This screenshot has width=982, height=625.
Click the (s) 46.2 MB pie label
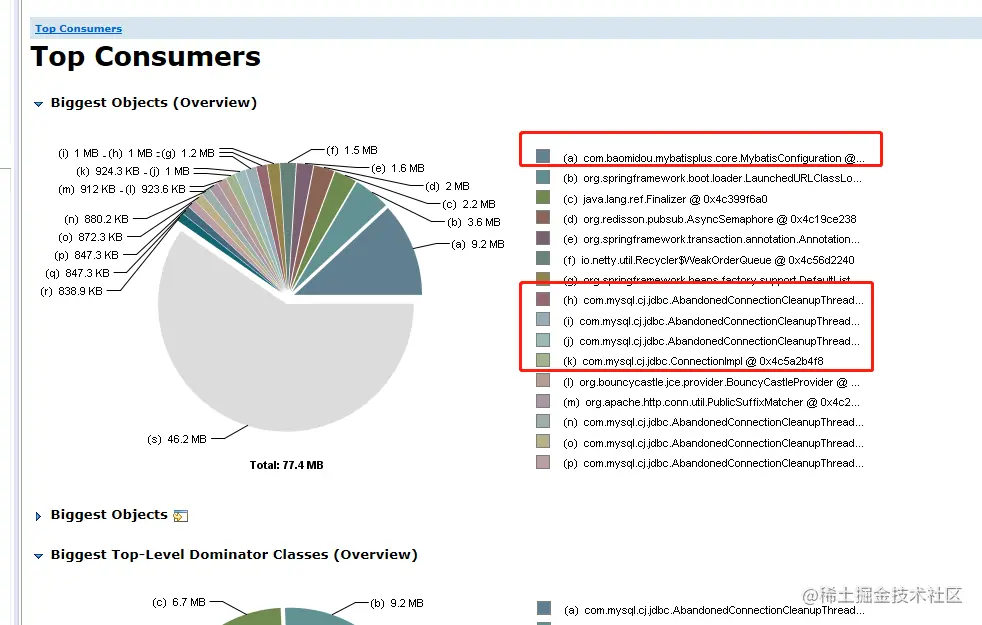pos(177,439)
